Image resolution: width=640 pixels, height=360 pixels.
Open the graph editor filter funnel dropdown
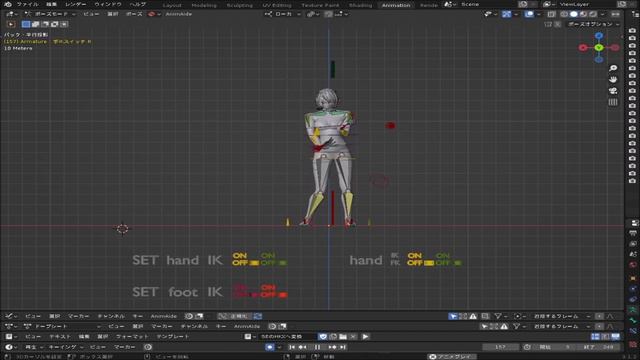(500, 316)
